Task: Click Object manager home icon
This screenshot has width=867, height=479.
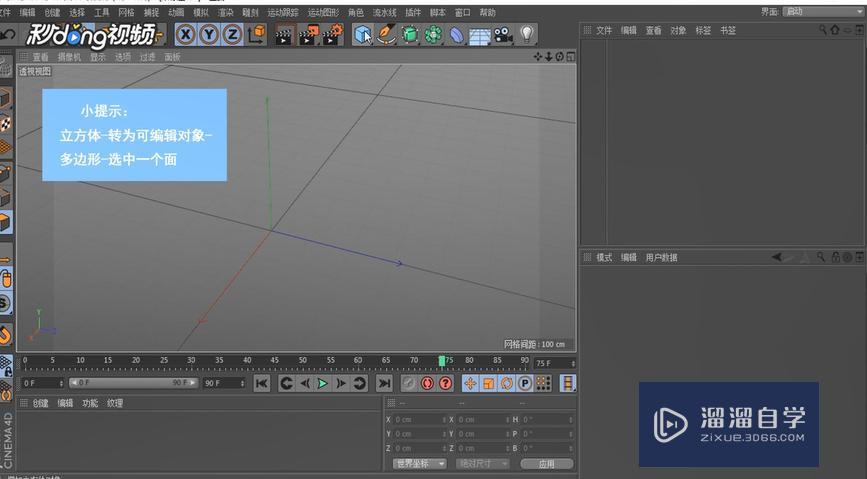Action: [835, 30]
